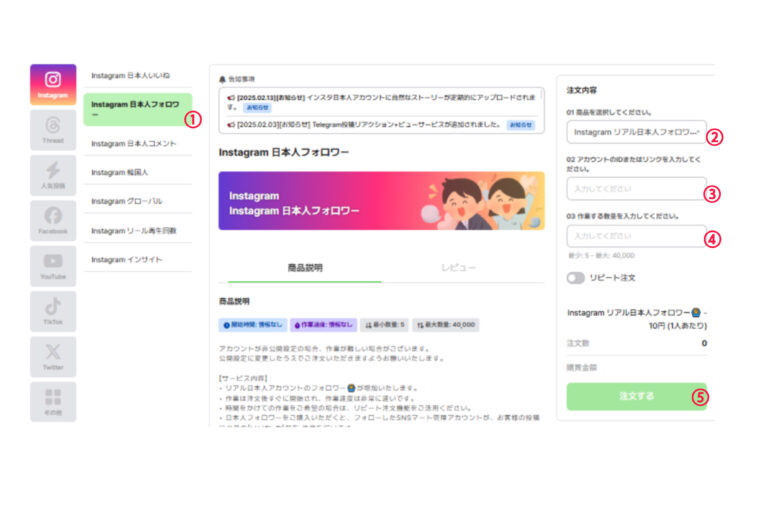The height and width of the screenshot is (507, 760).
Task: Select Instagram リール再生回数 menu item
Action: (138, 231)
